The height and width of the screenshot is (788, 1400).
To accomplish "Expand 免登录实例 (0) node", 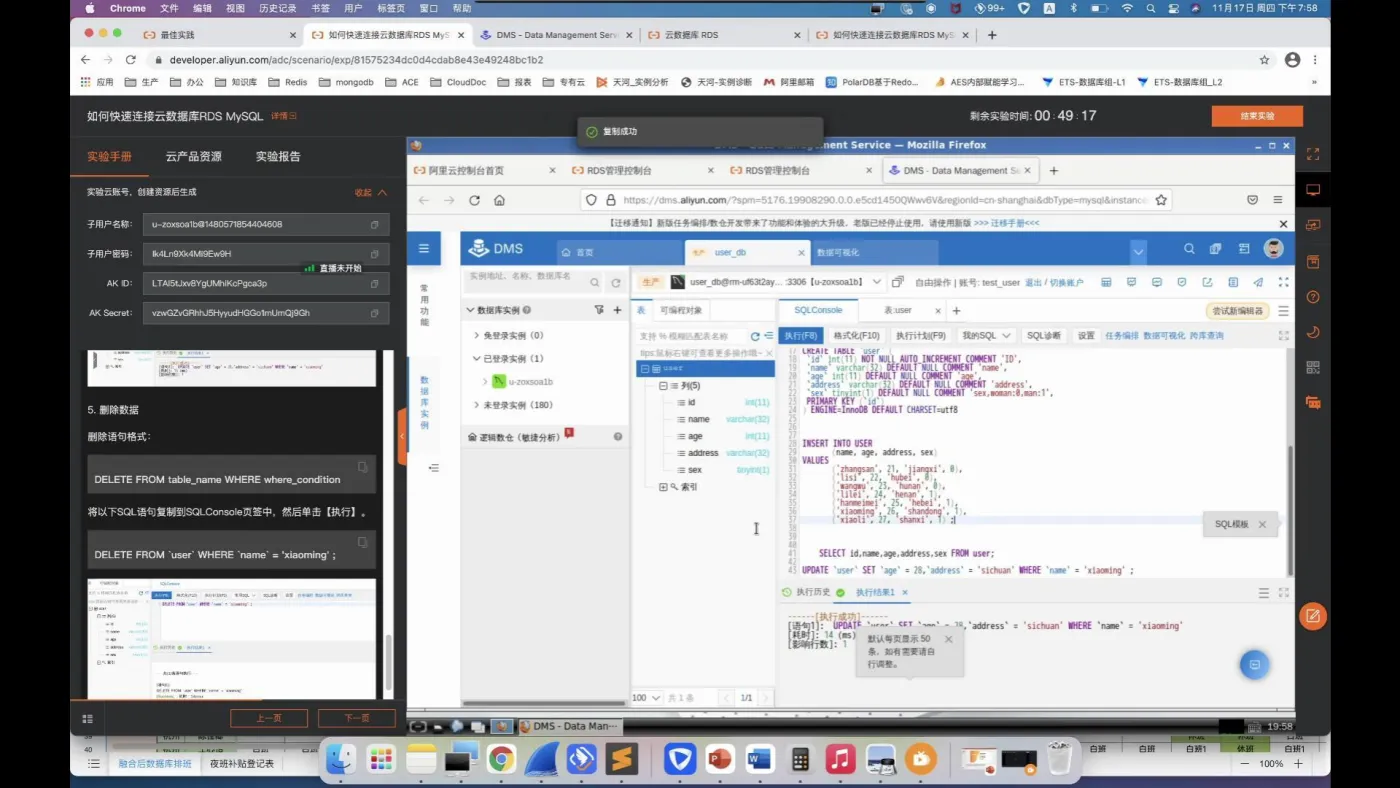I will coord(477,335).
